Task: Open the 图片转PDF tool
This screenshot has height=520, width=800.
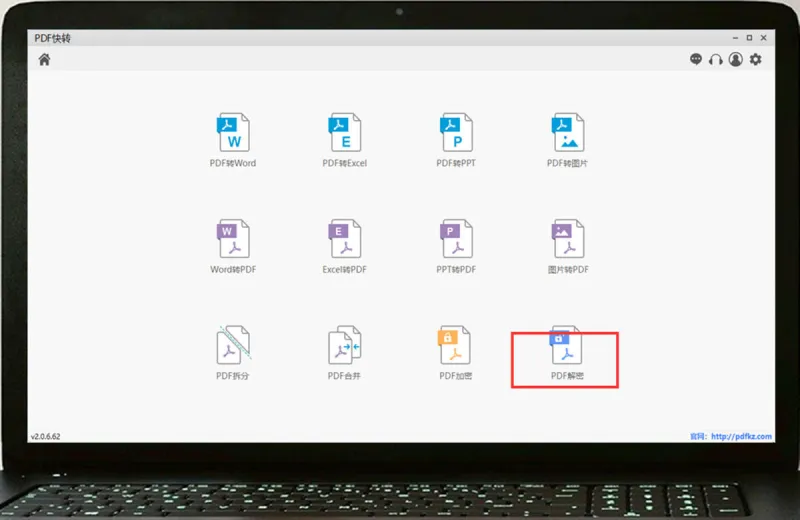Action: [568, 246]
